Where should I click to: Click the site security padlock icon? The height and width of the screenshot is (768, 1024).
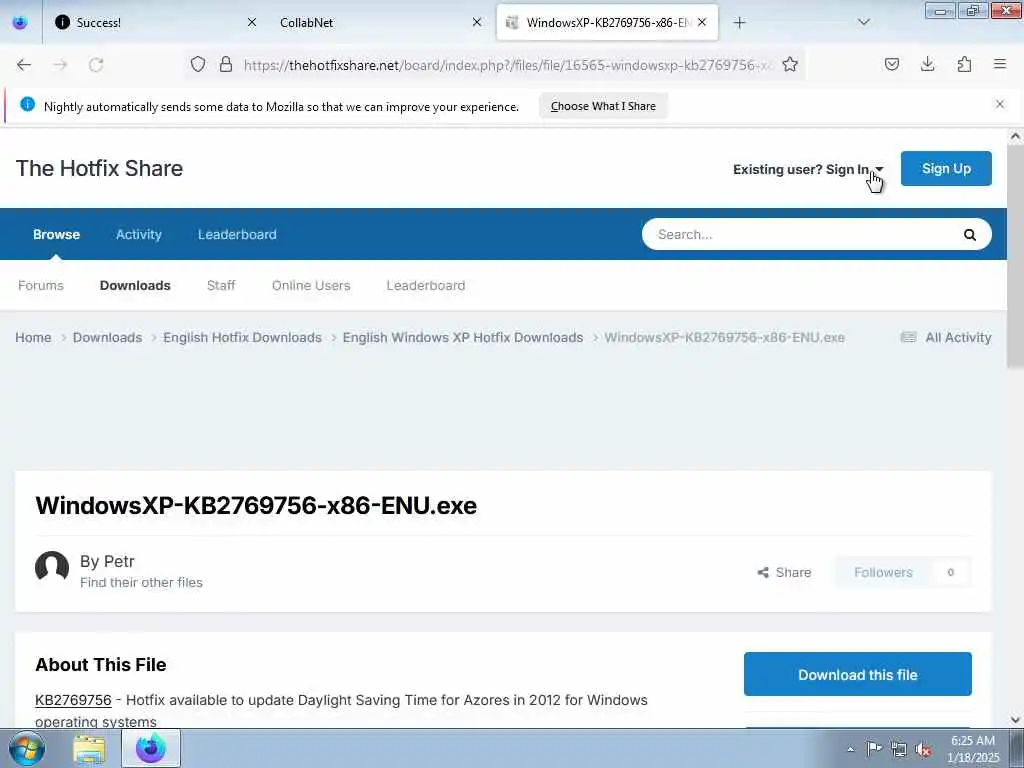tap(226, 64)
